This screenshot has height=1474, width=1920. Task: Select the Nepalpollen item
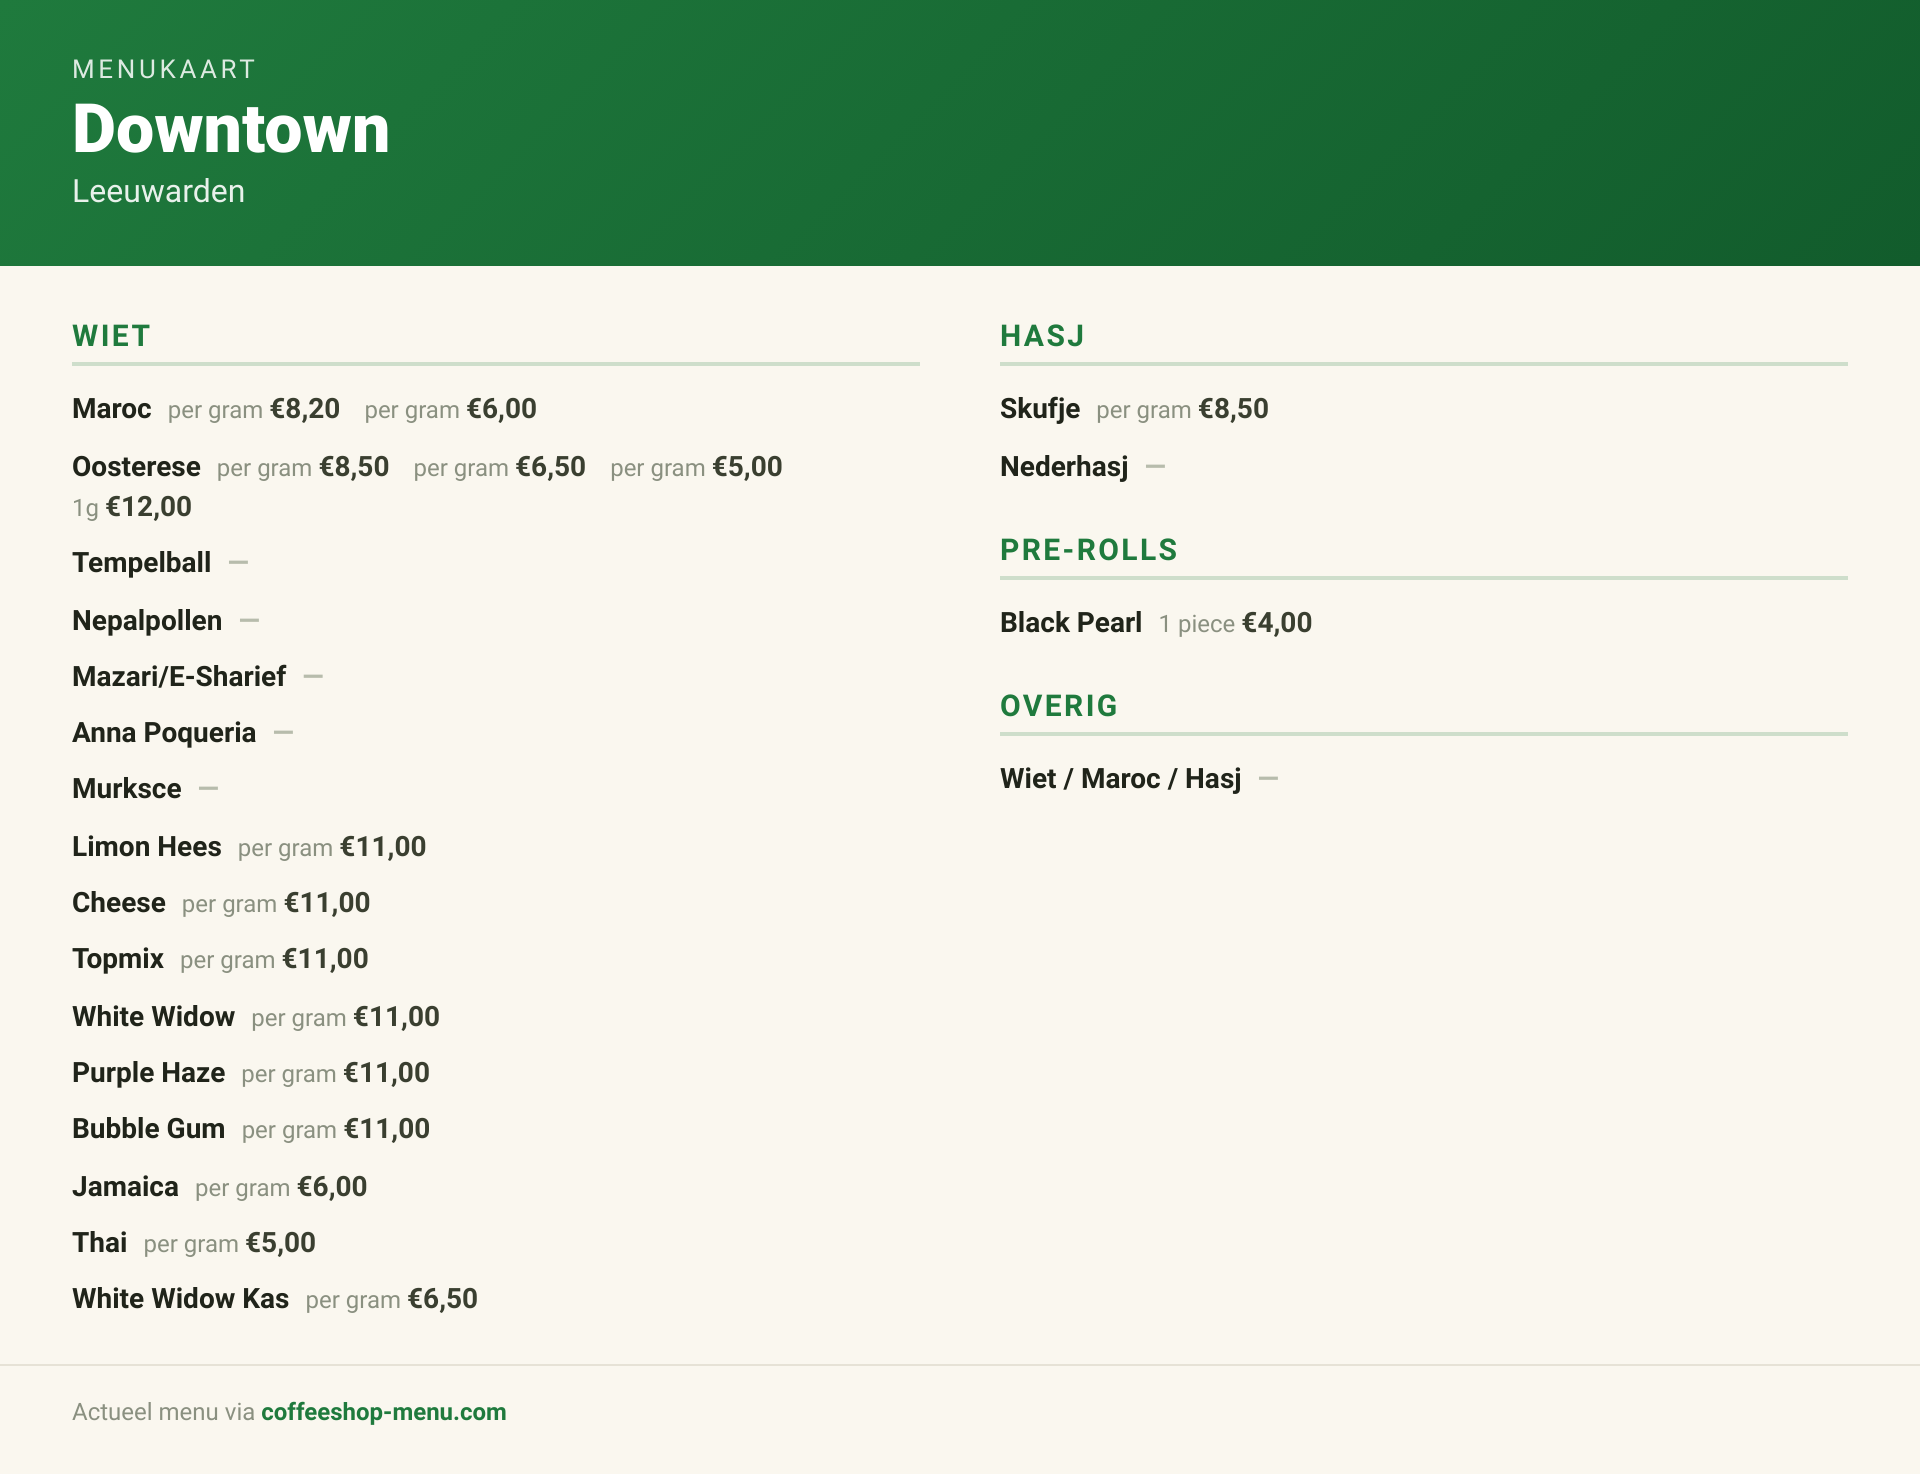pos(147,621)
